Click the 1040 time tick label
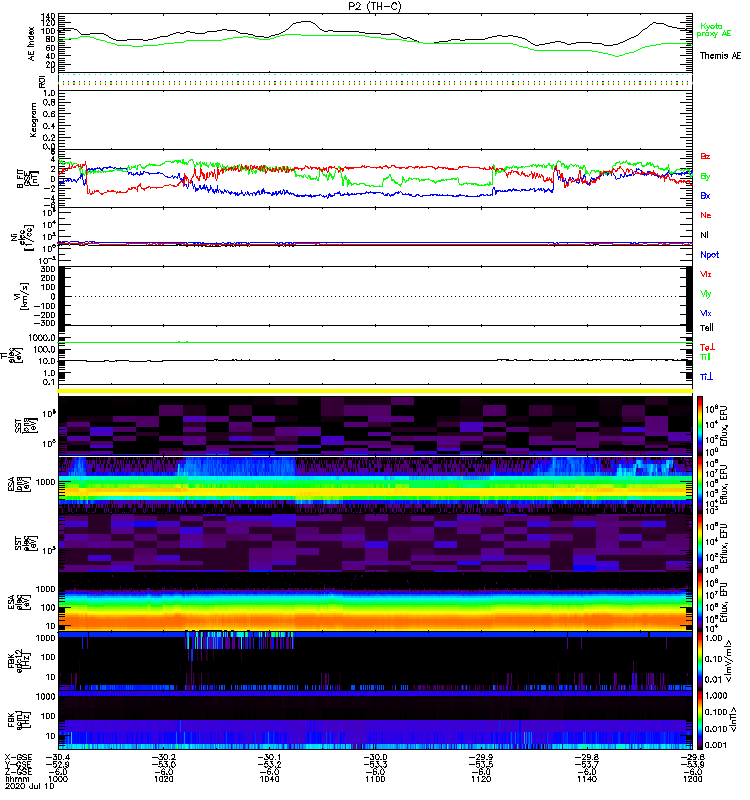 click(269, 779)
